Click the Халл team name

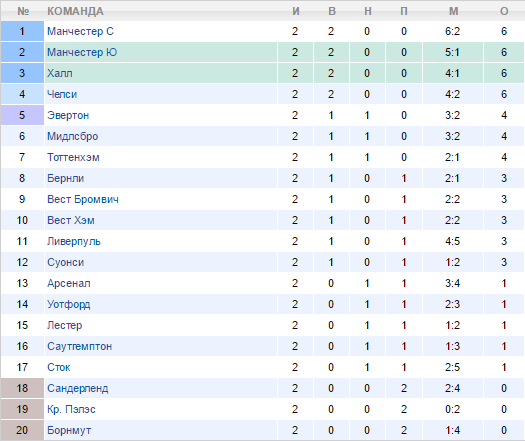point(60,73)
